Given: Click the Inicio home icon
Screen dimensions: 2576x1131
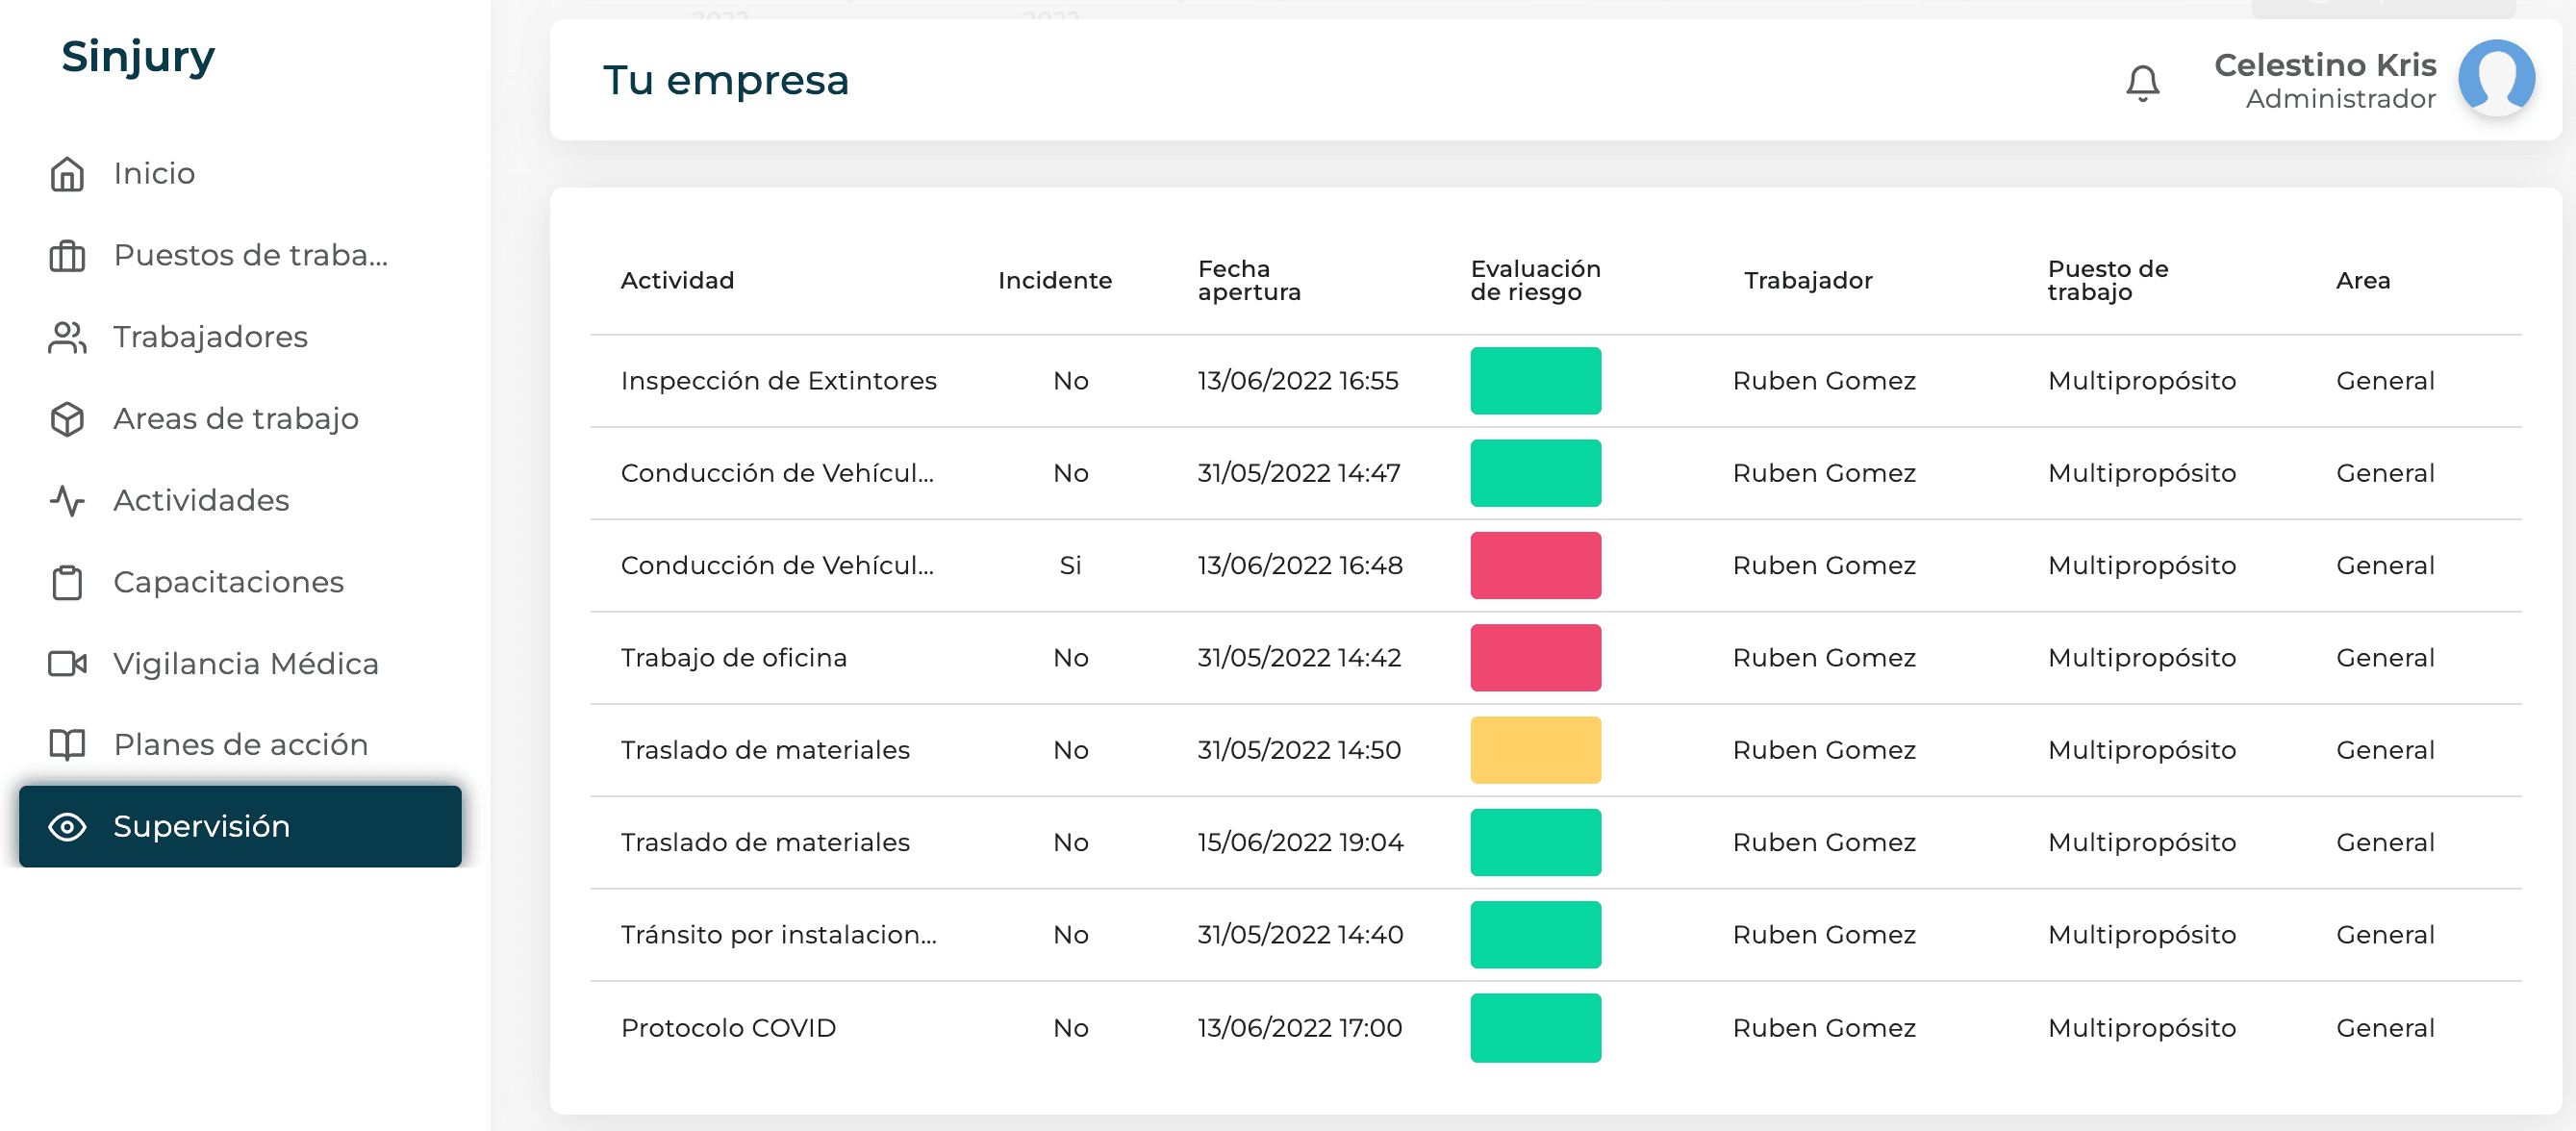Looking at the screenshot, I should click(x=67, y=174).
